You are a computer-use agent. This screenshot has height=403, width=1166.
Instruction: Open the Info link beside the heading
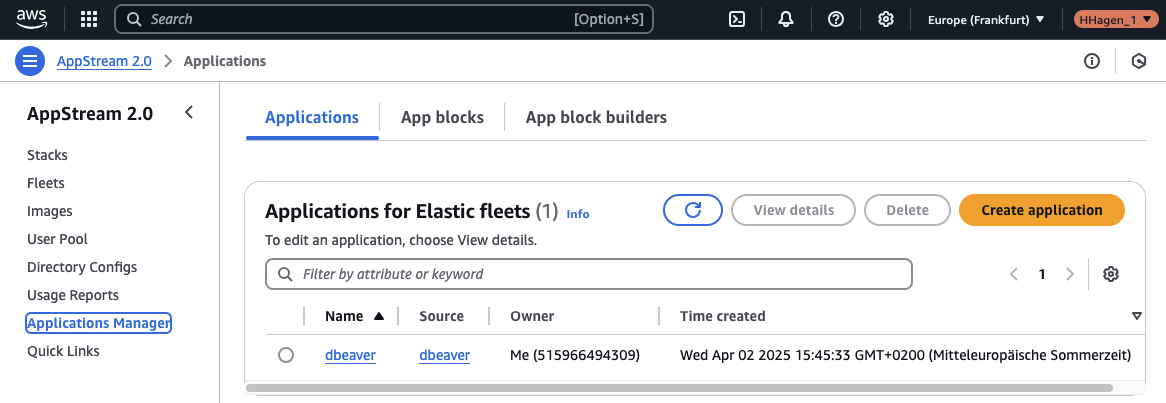click(x=577, y=214)
